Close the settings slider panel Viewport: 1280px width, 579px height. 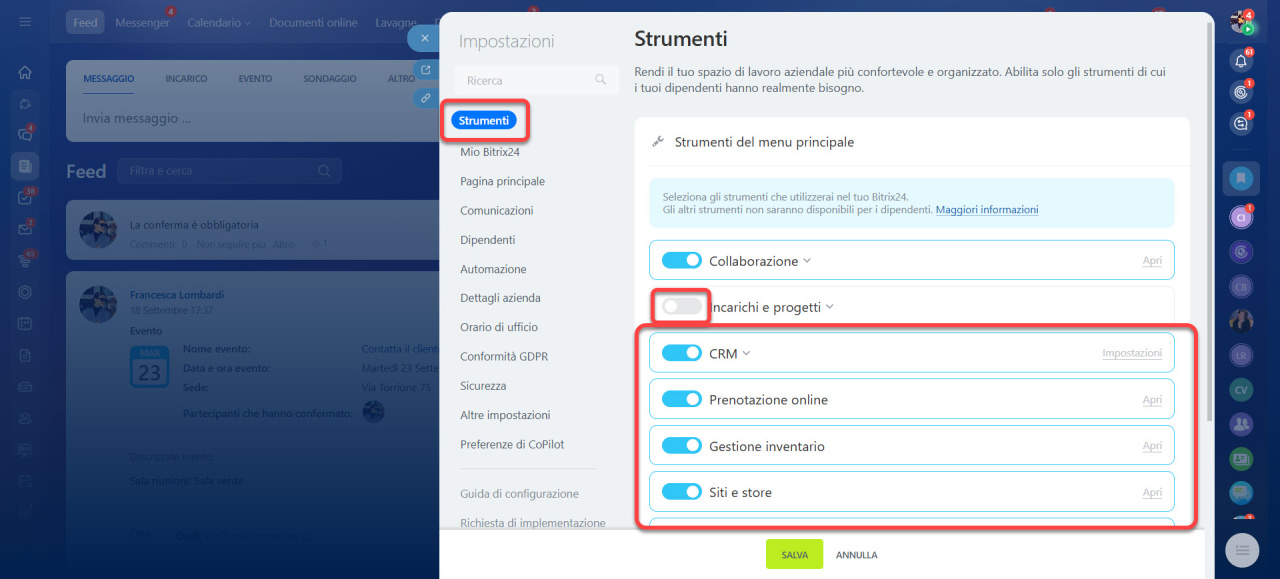coord(425,38)
